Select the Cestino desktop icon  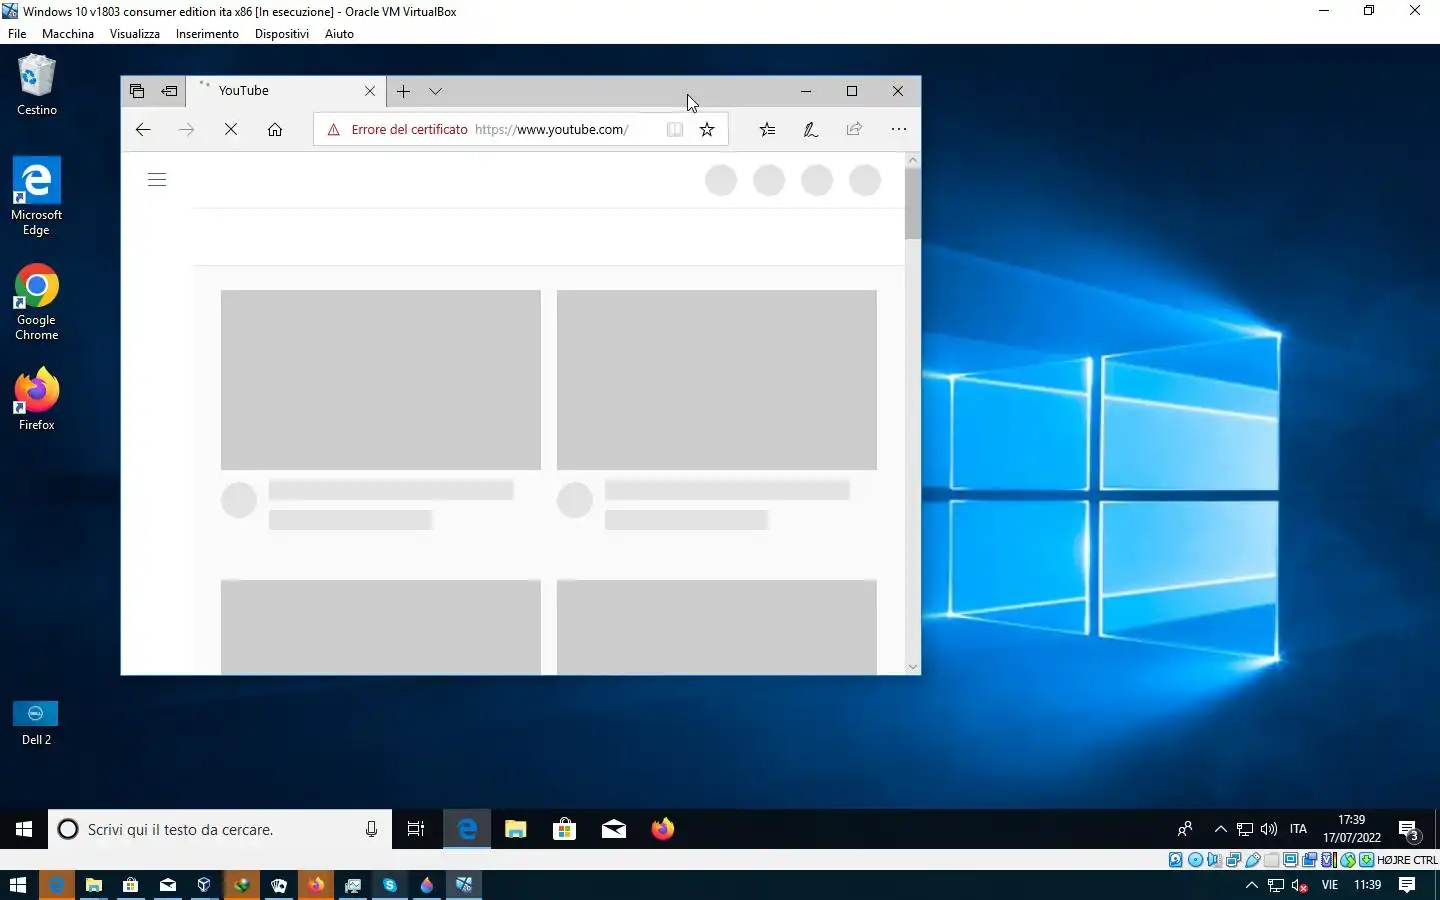[37, 86]
